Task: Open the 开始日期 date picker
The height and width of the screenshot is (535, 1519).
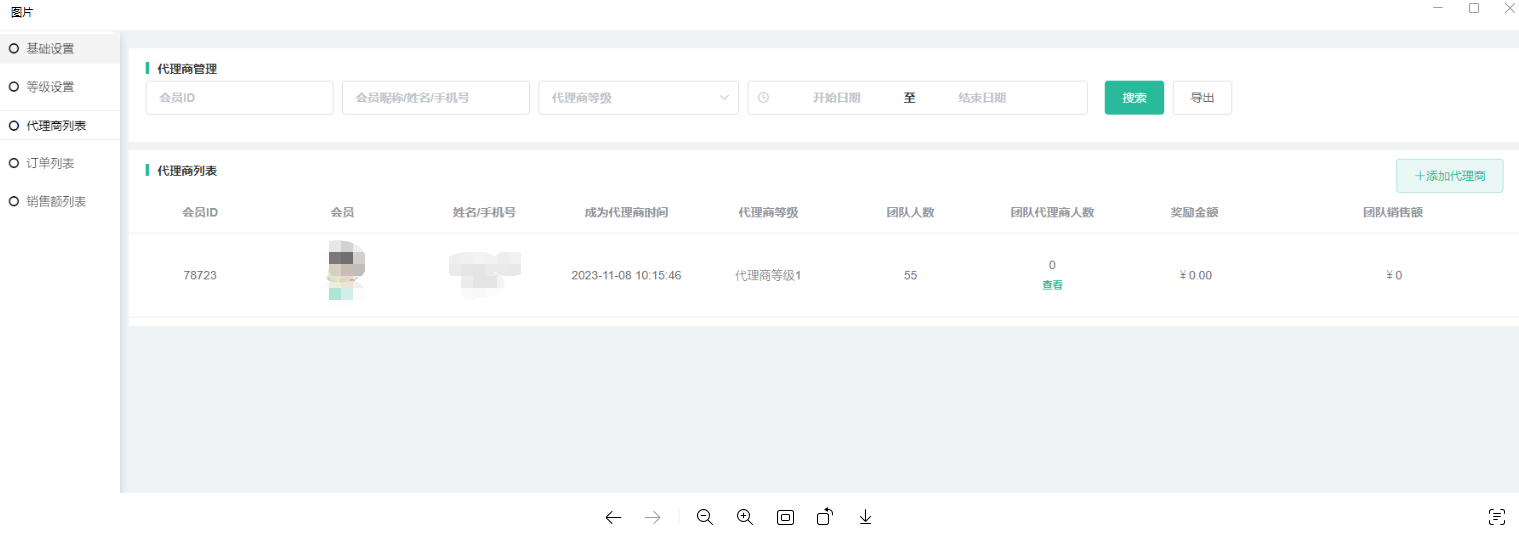Action: [x=836, y=98]
